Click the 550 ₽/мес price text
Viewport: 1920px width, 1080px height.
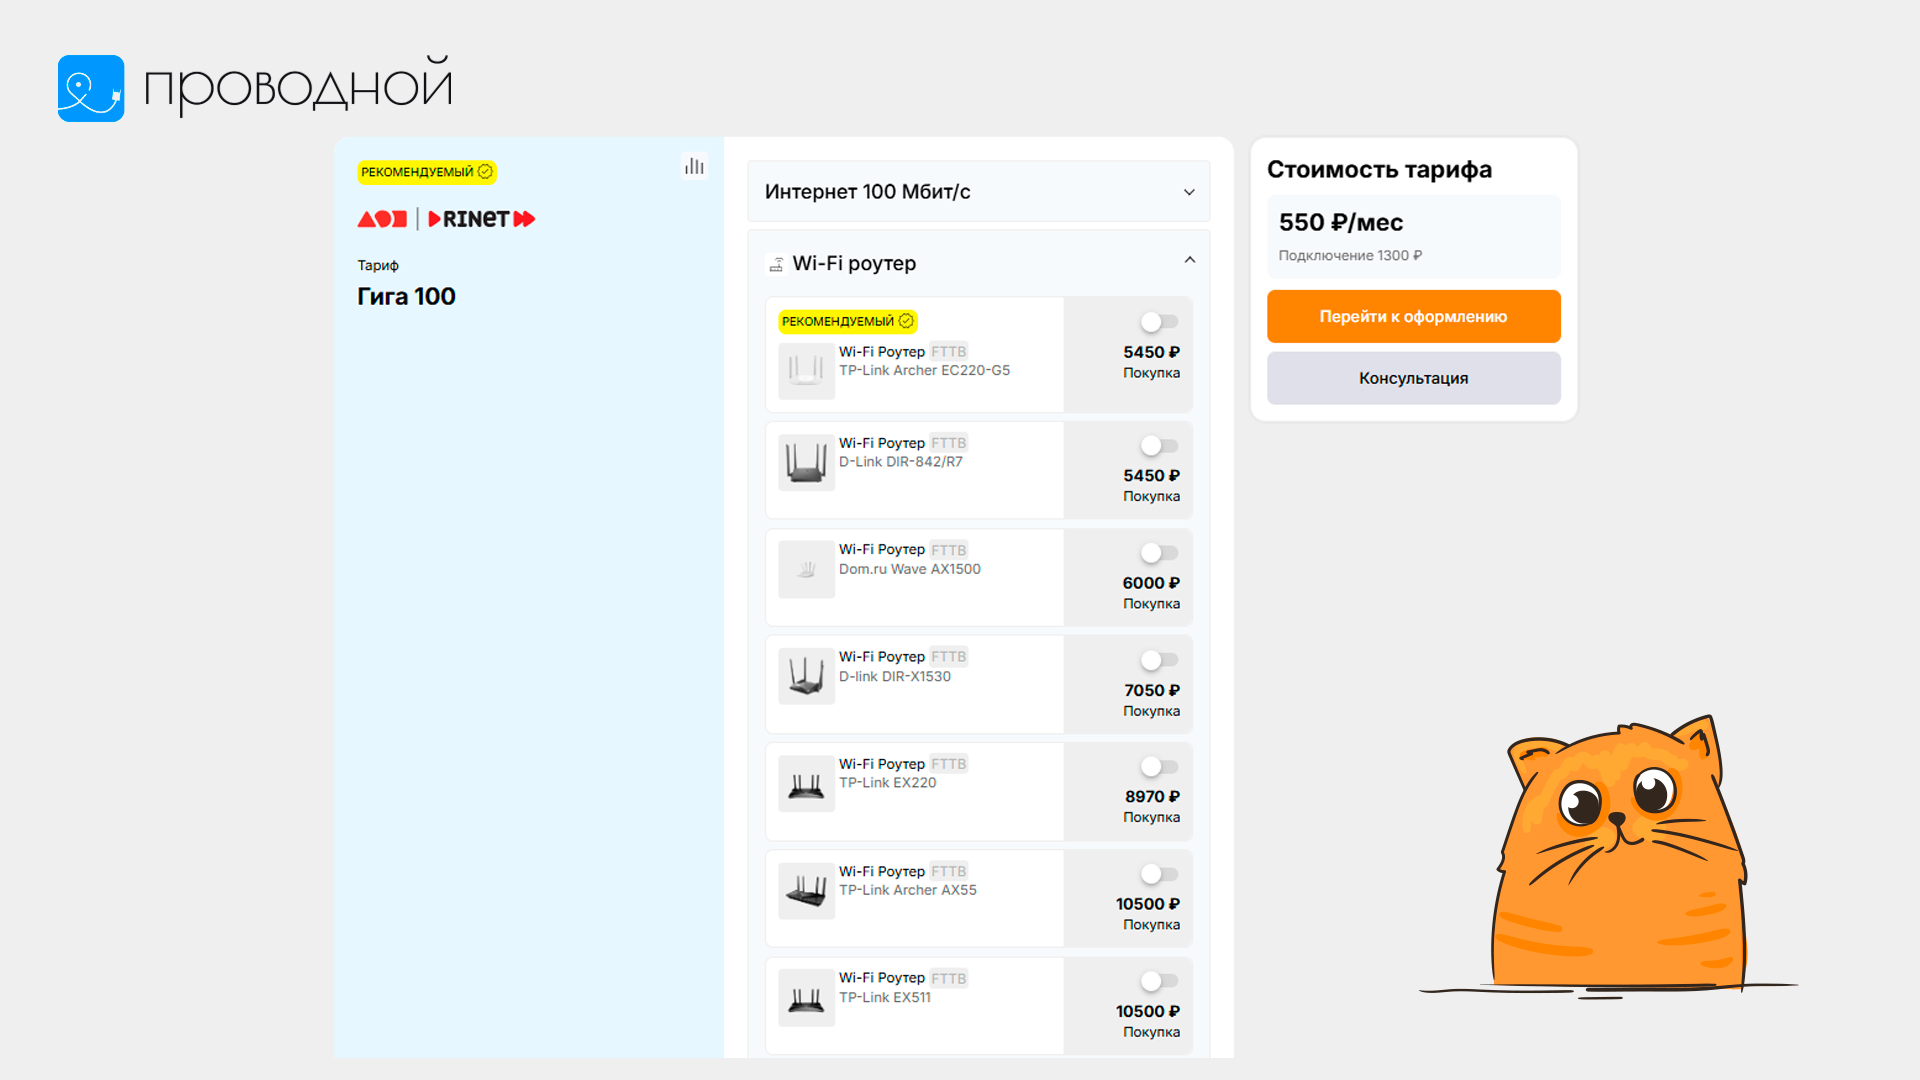coord(1341,223)
